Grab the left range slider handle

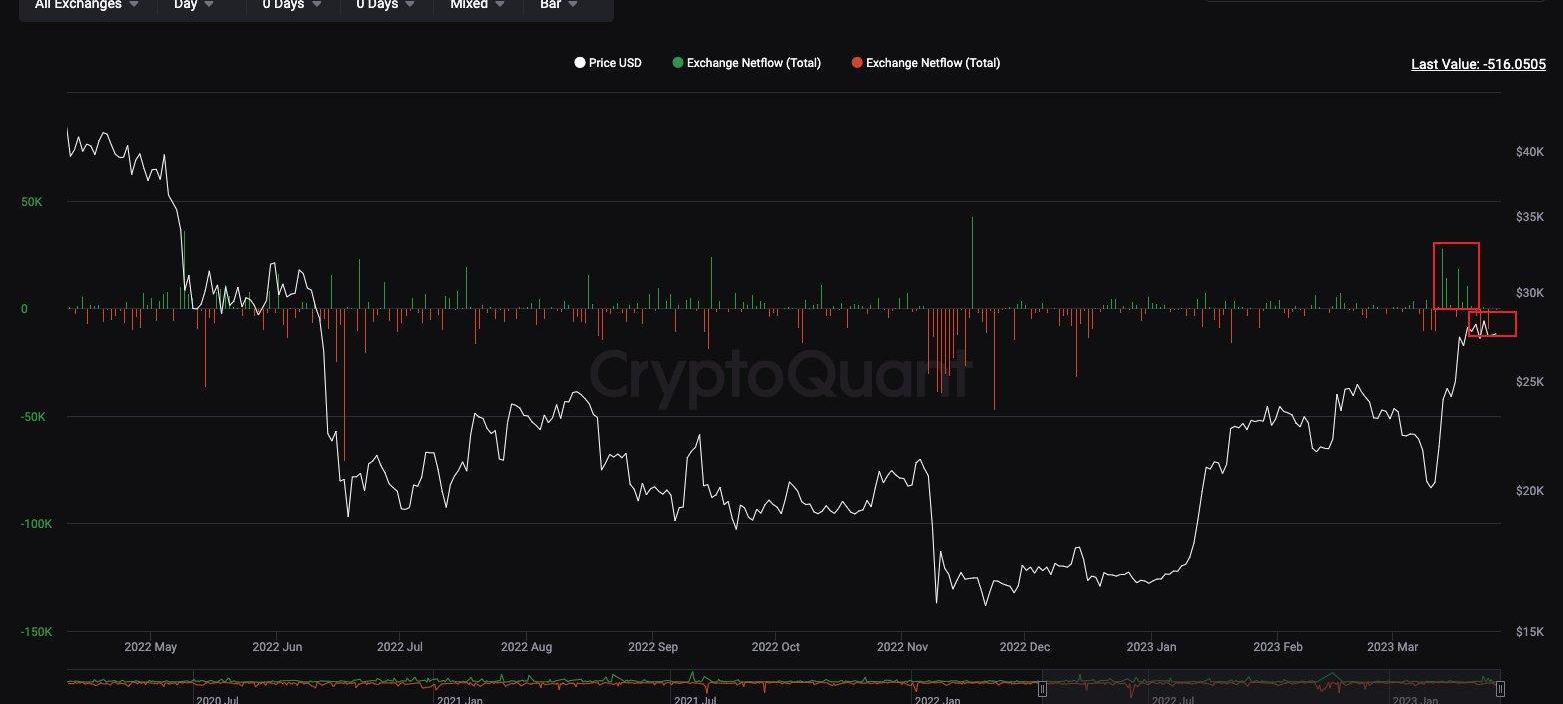pyautogui.click(x=1042, y=689)
